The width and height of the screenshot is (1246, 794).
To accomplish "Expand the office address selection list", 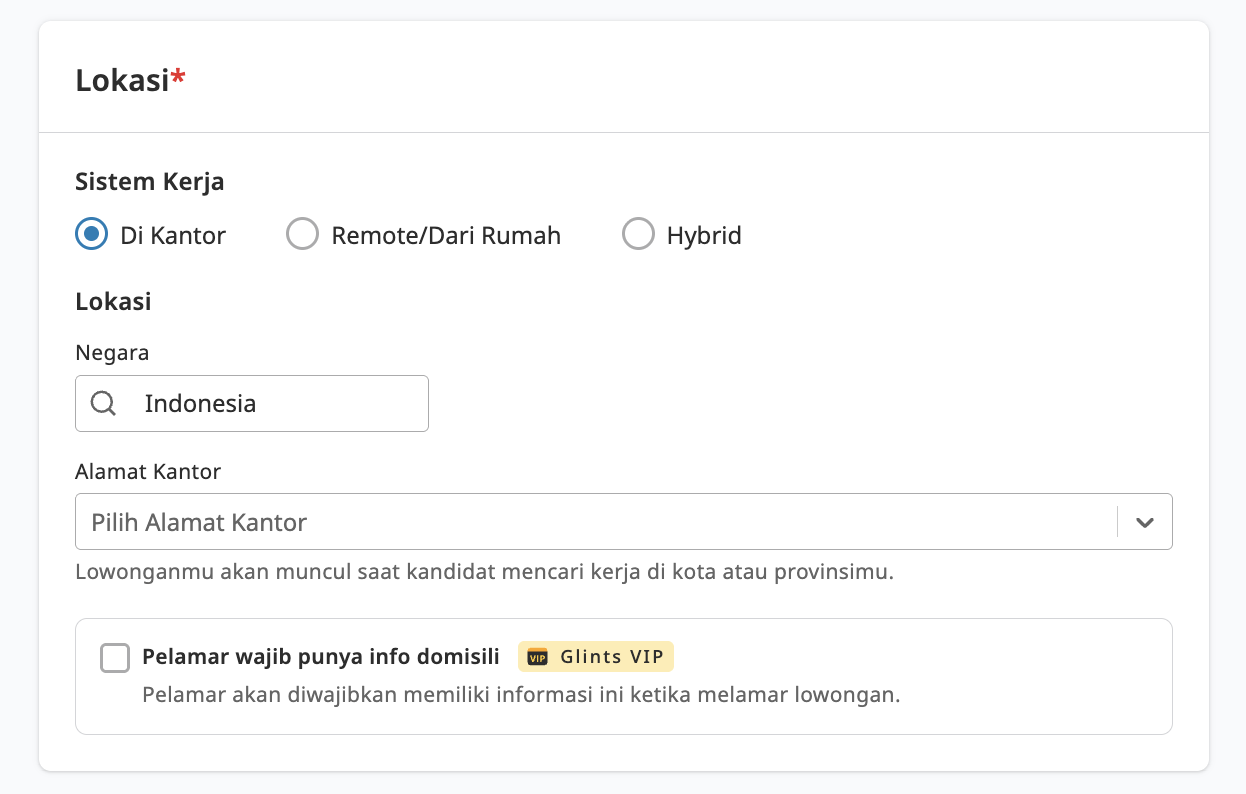I will click(x=600, y=521).
